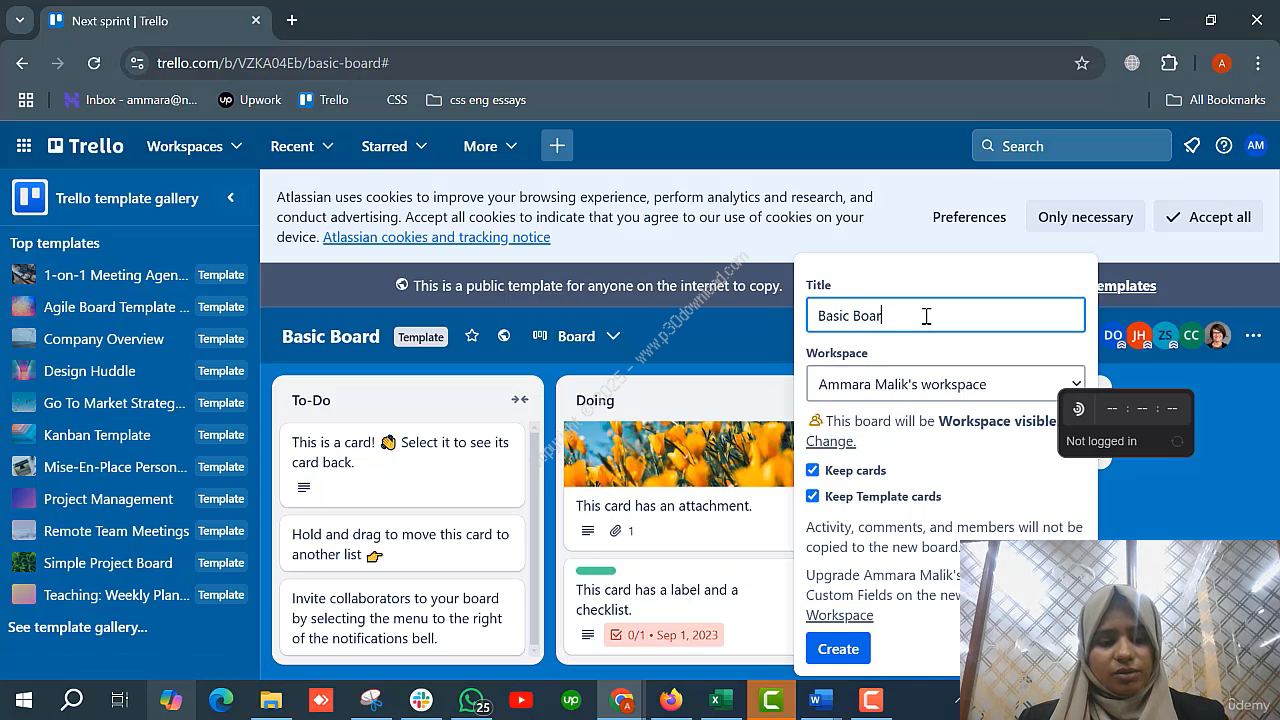Open the Chrome apps grid in bookmarks bar

tap(26, 100)
